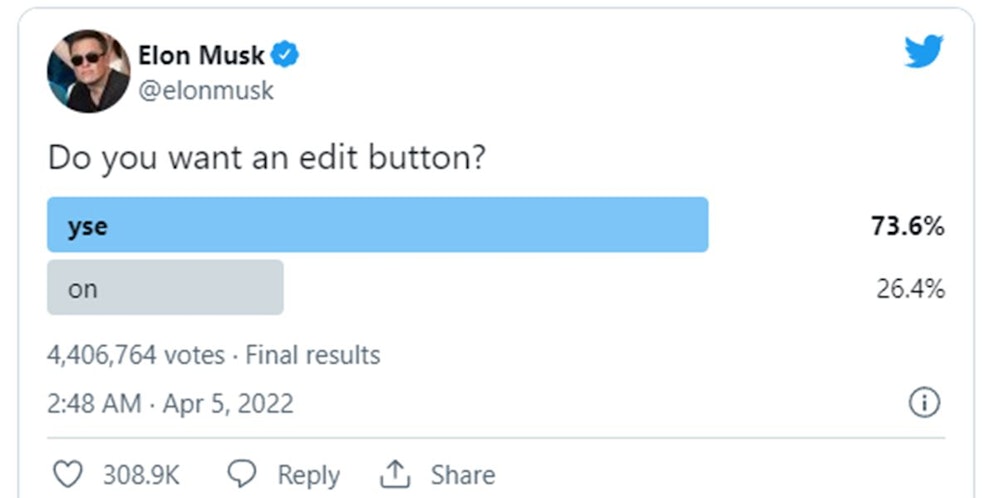This screenshot has height=498, width=996.
Task: Like the tweet using the heart icon
Action: [x=68, y=474]
